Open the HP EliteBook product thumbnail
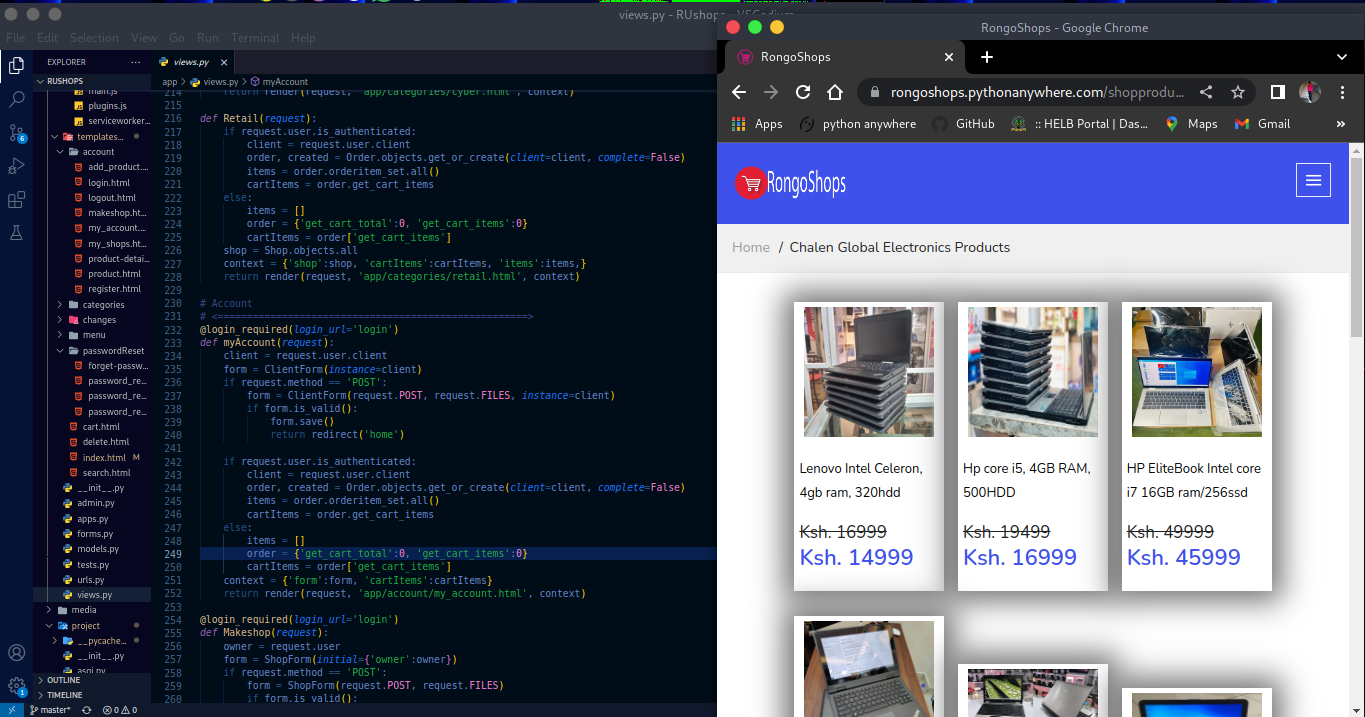 tap(1196, 372)
